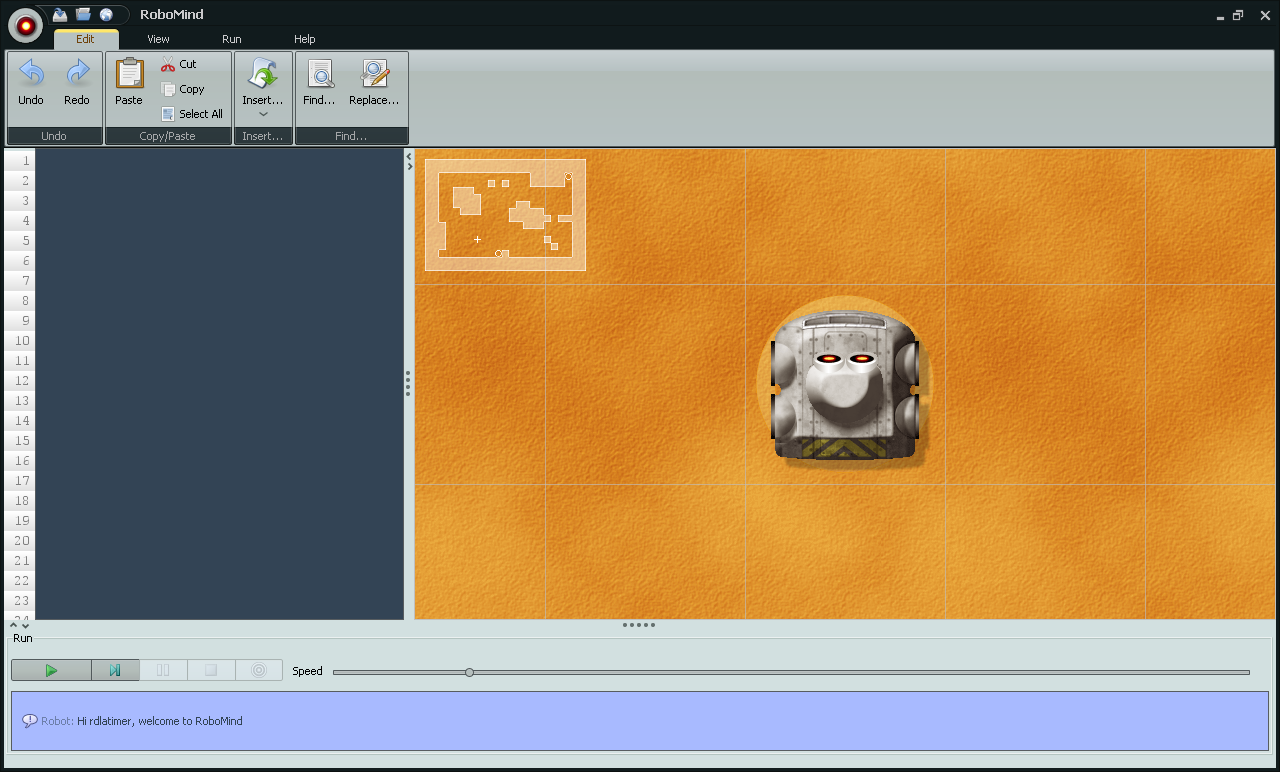Viewport: 1280px width, 772px height.
Task: Click the minimap overview thumbnail
Action: click(505, 214)
